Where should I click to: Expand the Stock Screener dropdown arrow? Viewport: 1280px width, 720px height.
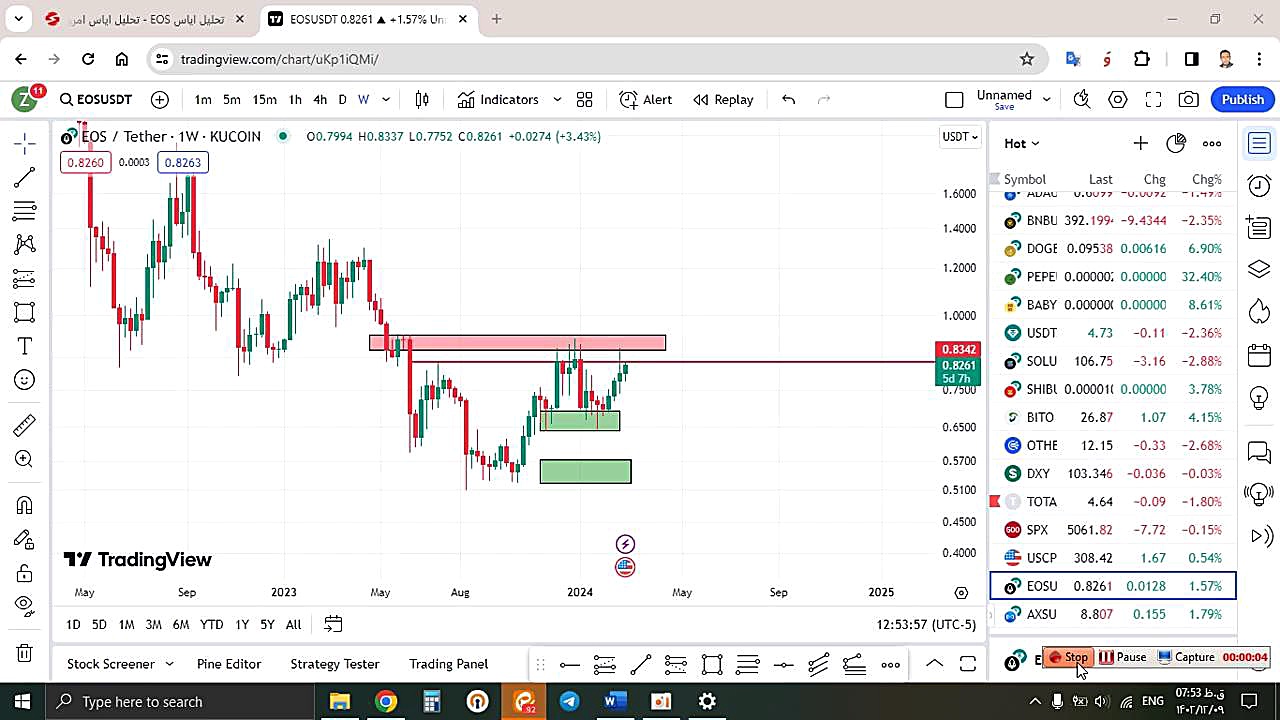(169, 663)
